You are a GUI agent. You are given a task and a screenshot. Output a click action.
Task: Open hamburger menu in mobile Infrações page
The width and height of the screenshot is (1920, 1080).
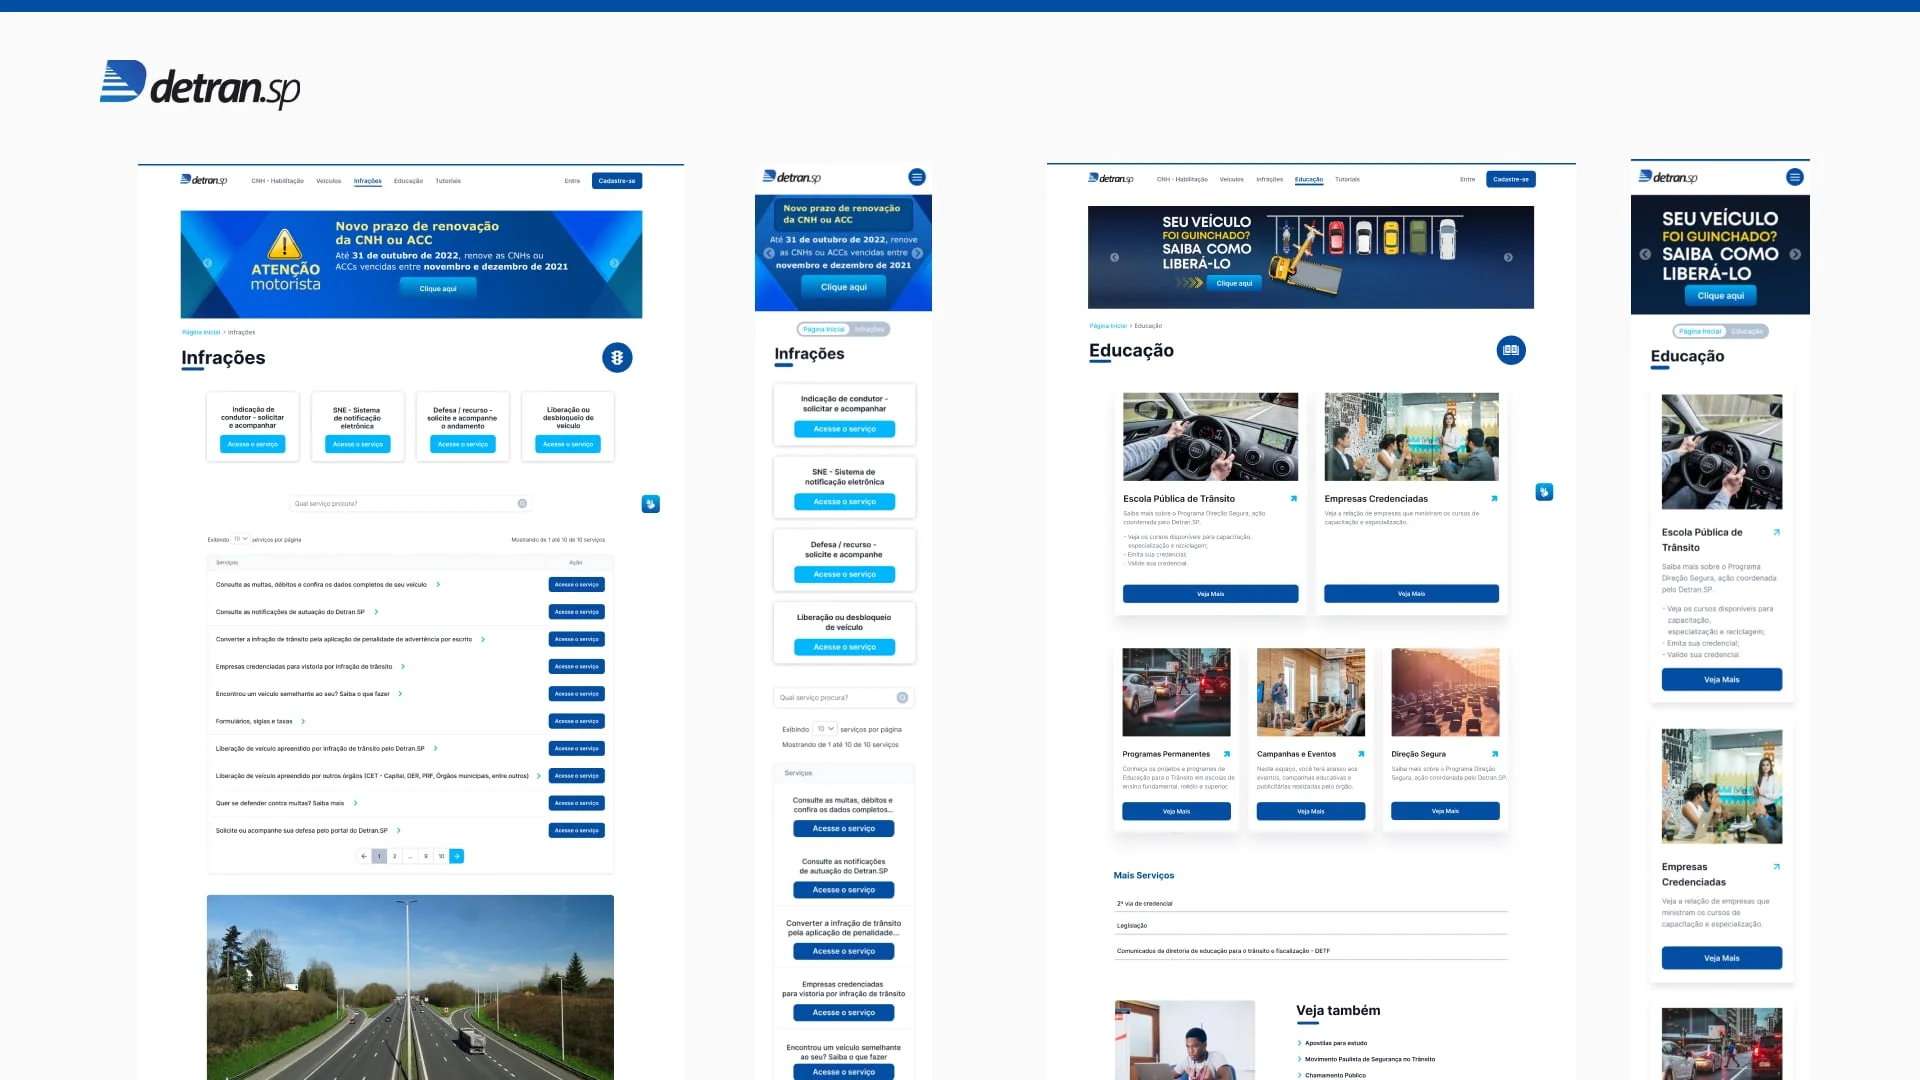pos(916,177)
